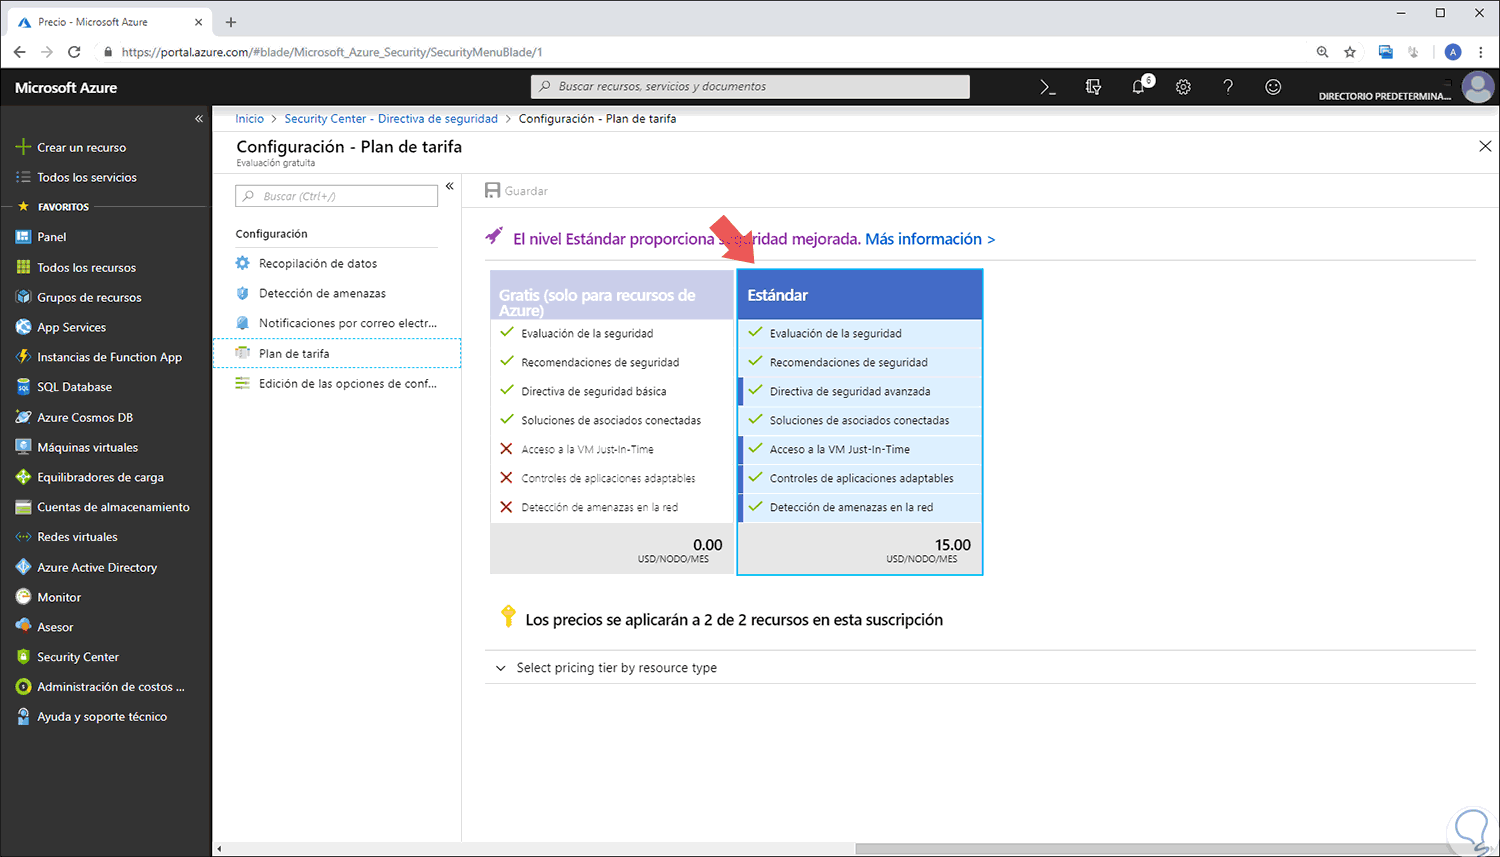The width and height of the screenshot is (1500, 857).
Task: Close the Configuración blade
Action: 1485,146
